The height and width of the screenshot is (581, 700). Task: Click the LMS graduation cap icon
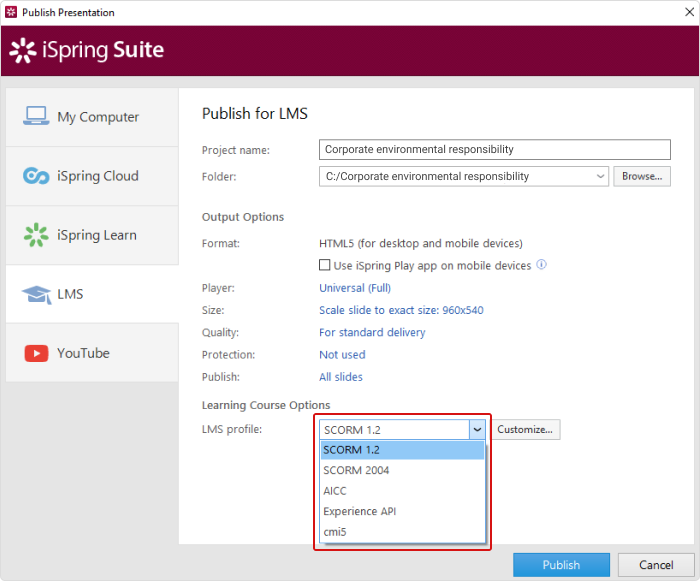coord(37,295)
